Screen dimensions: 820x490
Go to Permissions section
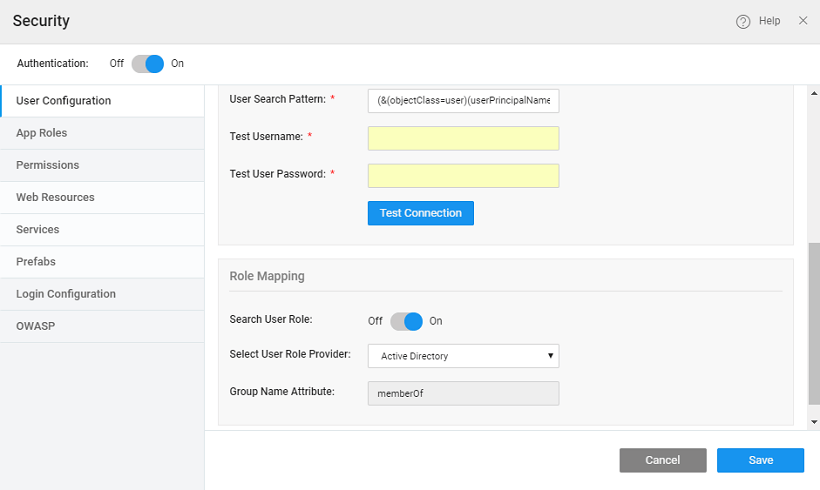(48, 165)
